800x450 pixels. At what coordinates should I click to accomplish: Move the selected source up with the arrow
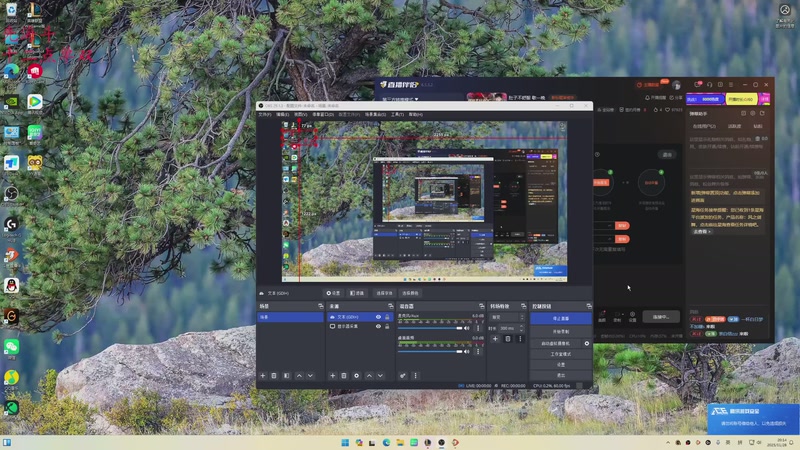coord(368,375)
